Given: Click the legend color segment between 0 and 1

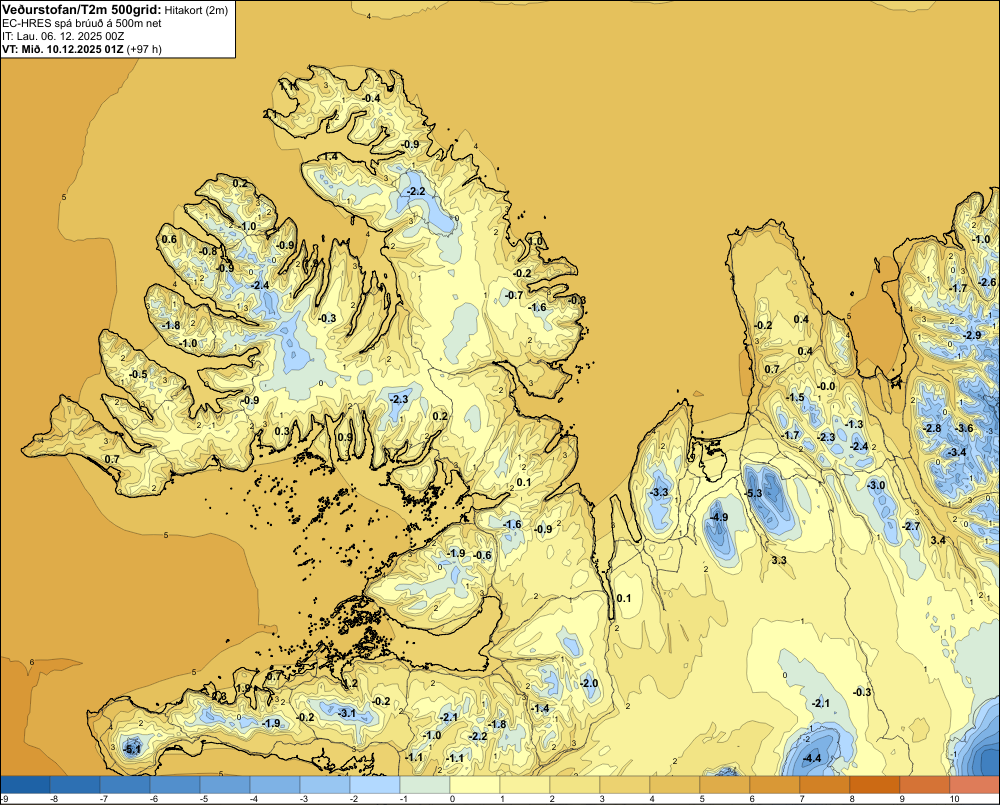Looking at the screenshot, I should tap(474, 784).
